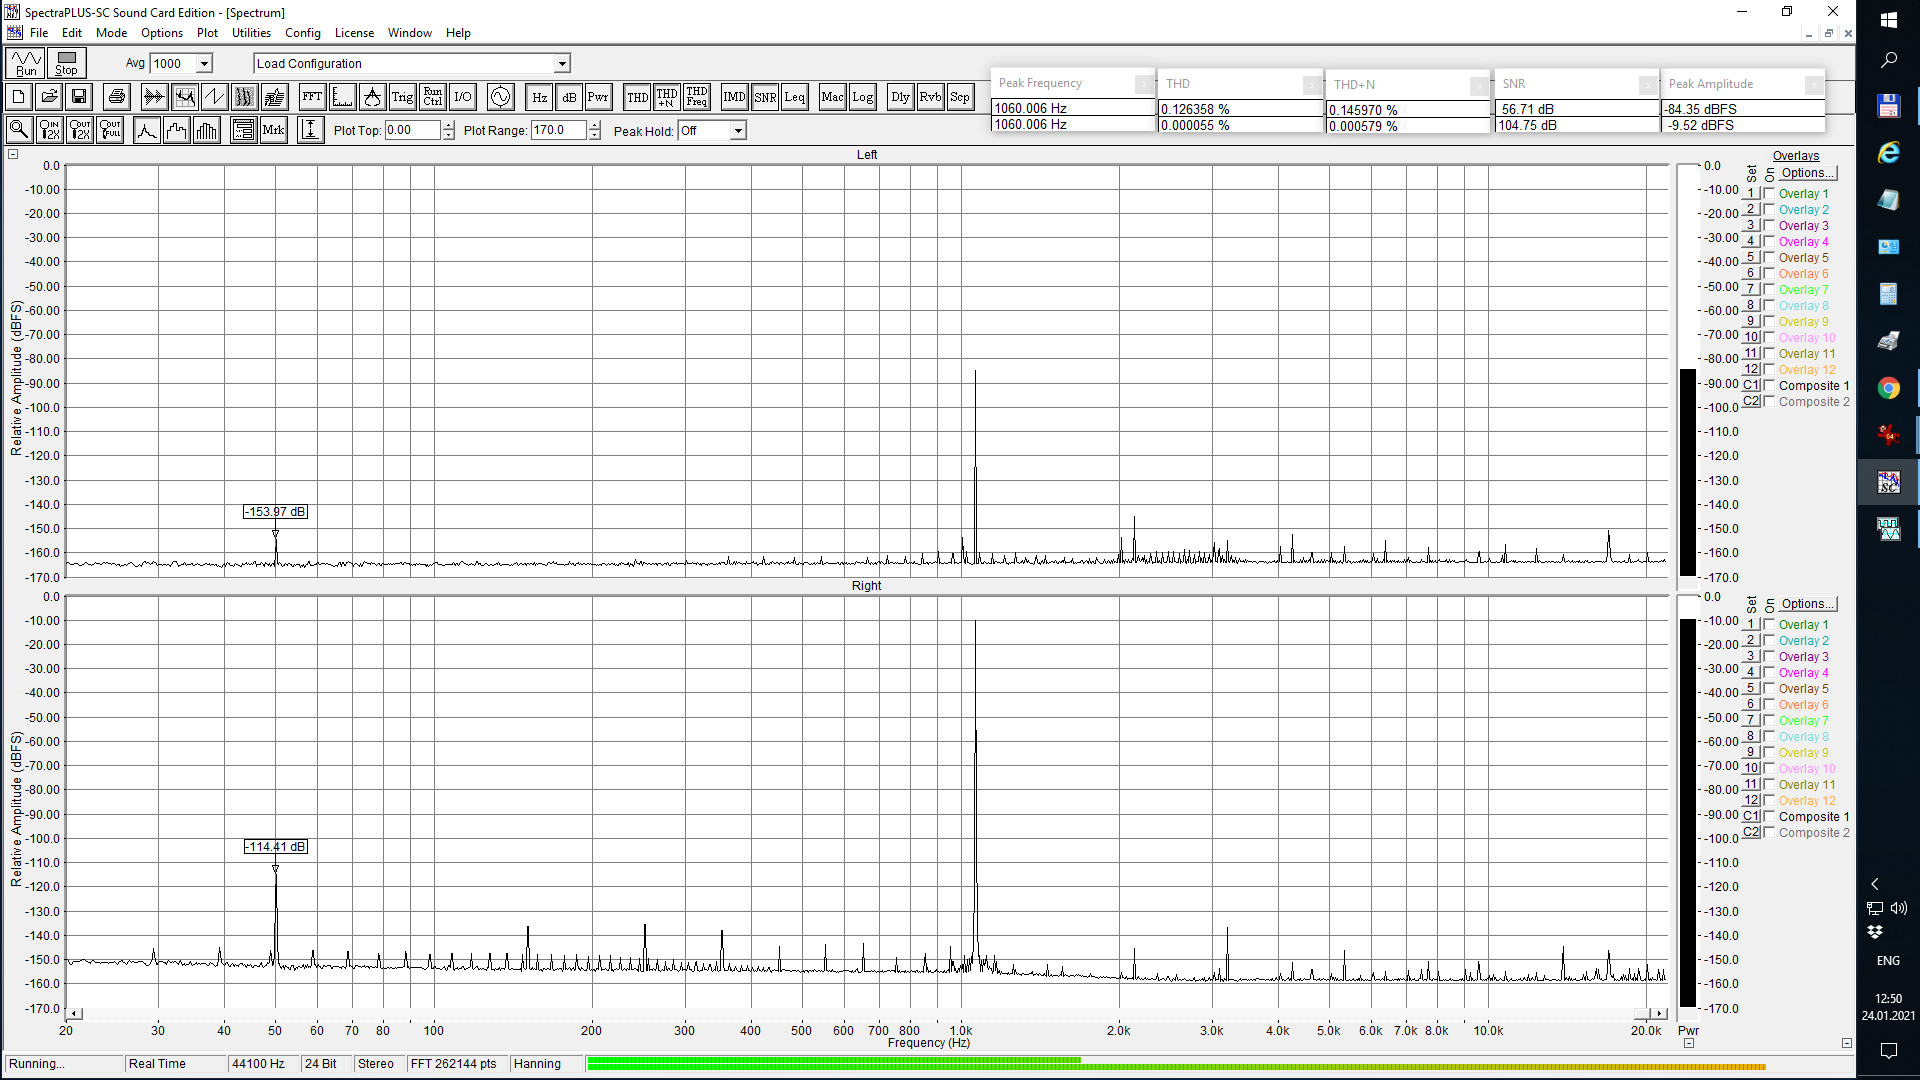Screen dimensions: 1920x1080
Task: Open the signal generator sine icon
Action: point(500,97)
